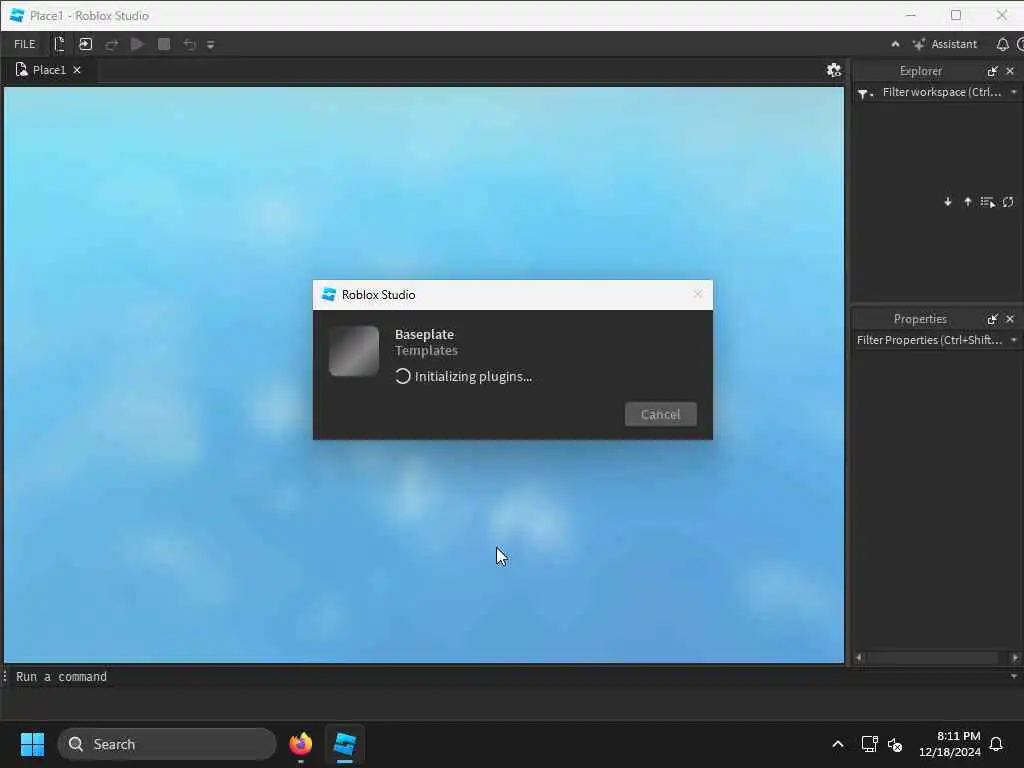
Task: Click the Stop square in the toolbar
Action: (x=164, y=44)
